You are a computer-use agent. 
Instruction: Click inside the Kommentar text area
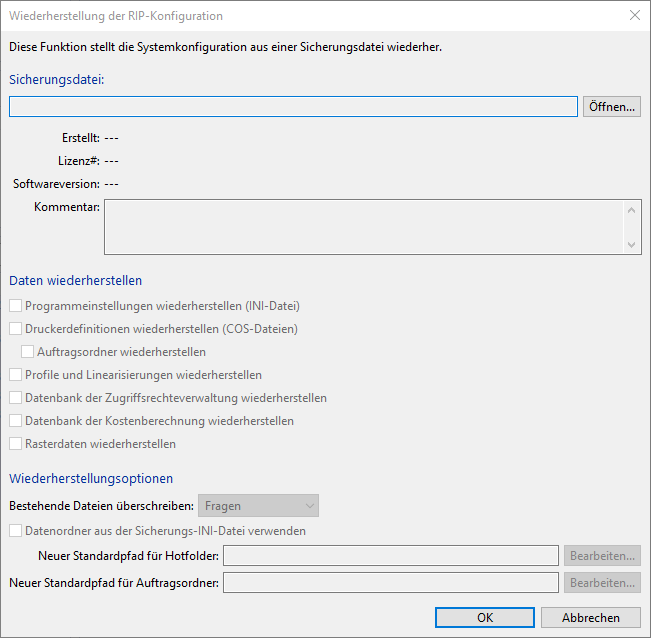pyautogui.click(x=364, y=226)
